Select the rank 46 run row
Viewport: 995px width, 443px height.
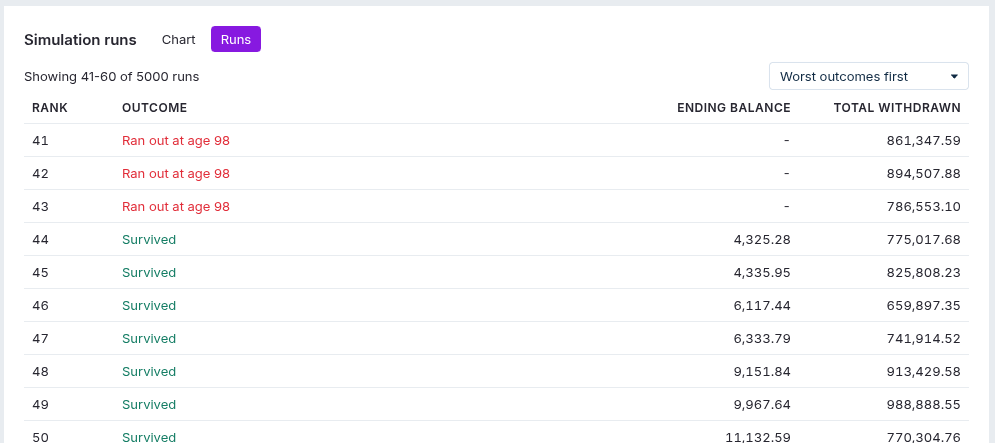tap(496, 305)
